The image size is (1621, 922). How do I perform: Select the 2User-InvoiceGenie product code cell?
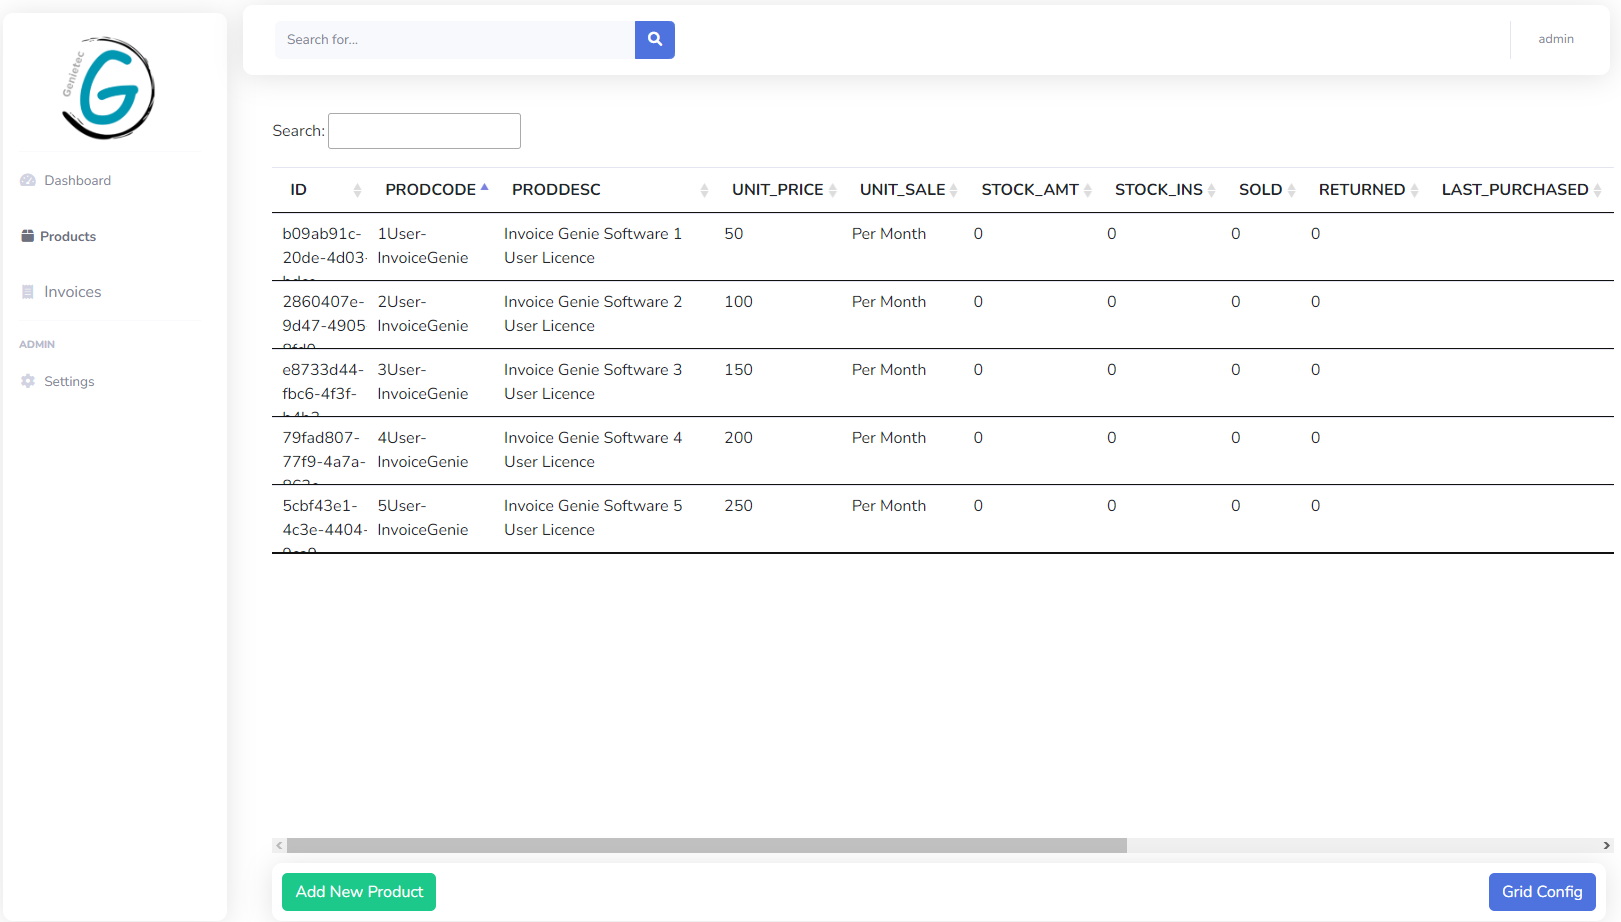pos(423,314)
